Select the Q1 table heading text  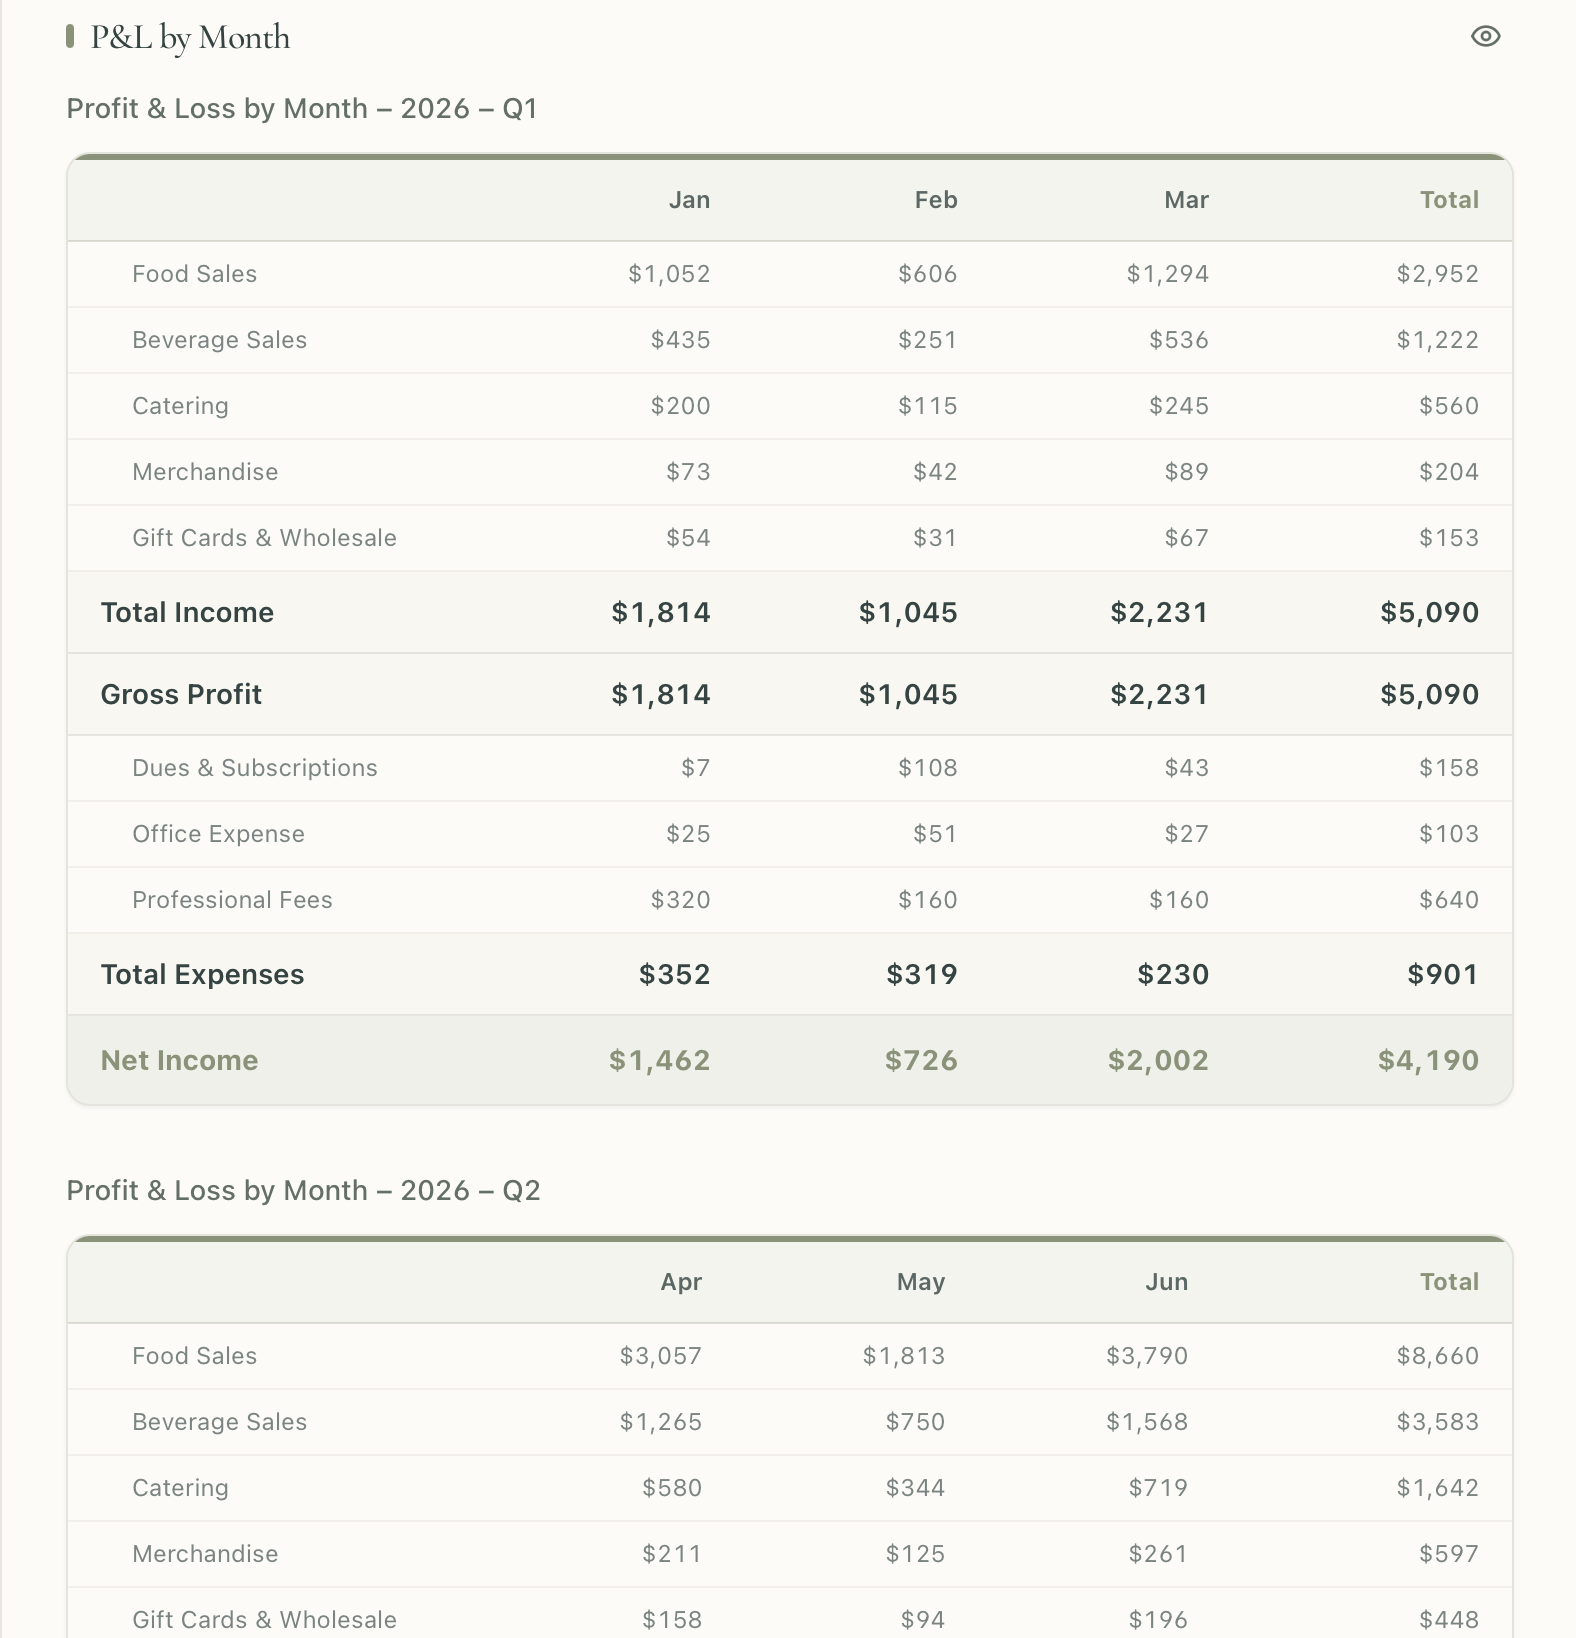(302, 108)
